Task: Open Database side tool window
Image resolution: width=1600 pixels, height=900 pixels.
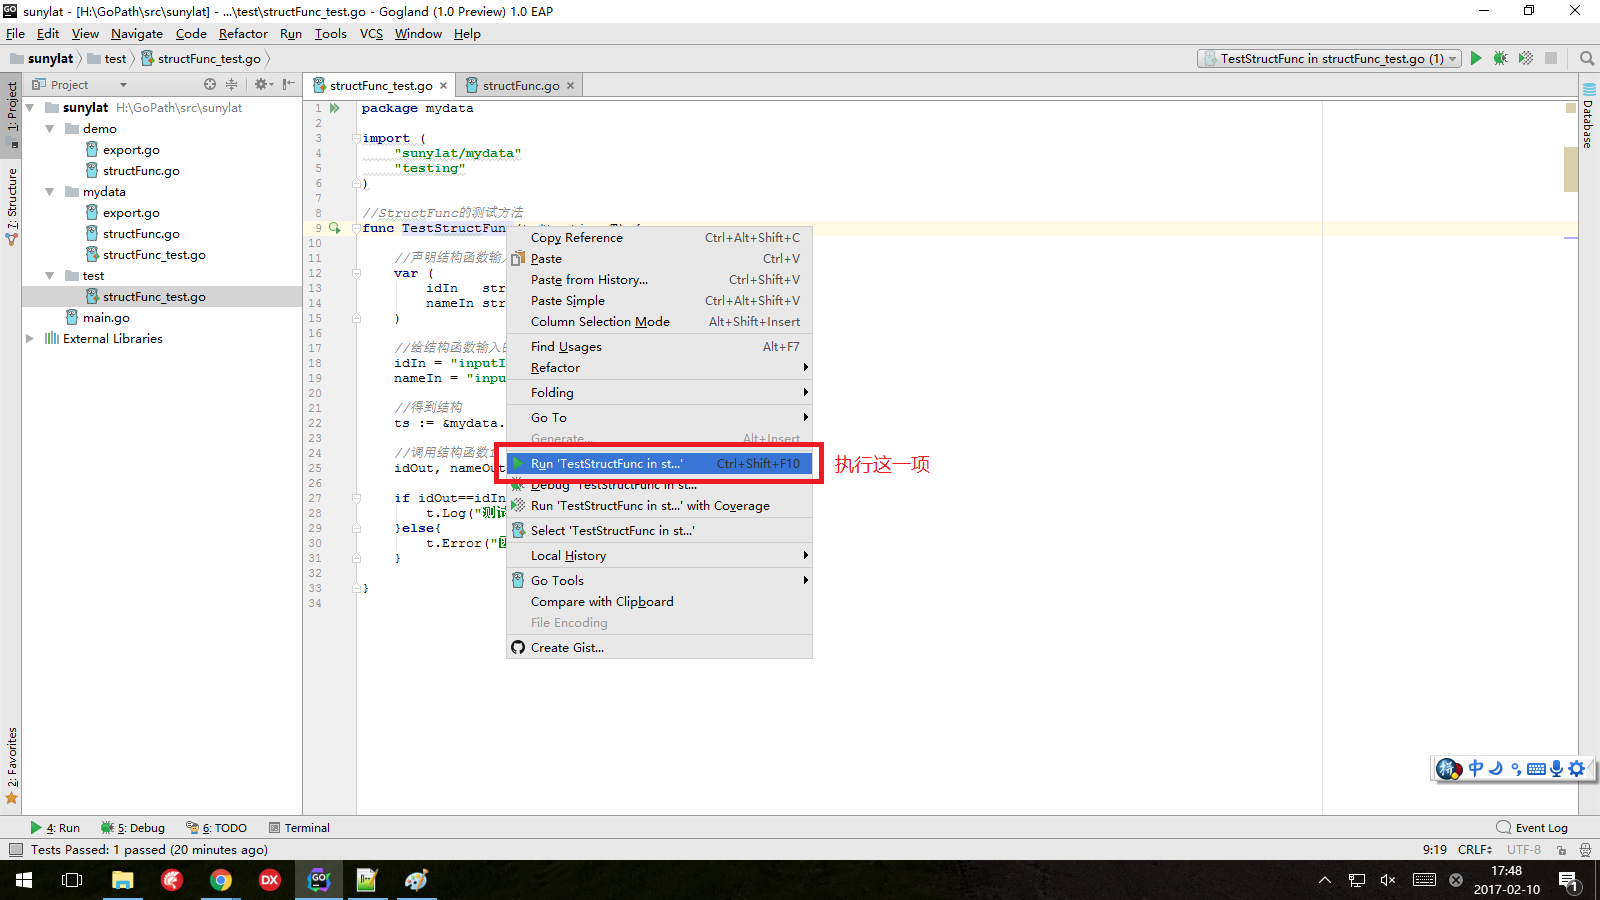Action: coord(1589,115)
